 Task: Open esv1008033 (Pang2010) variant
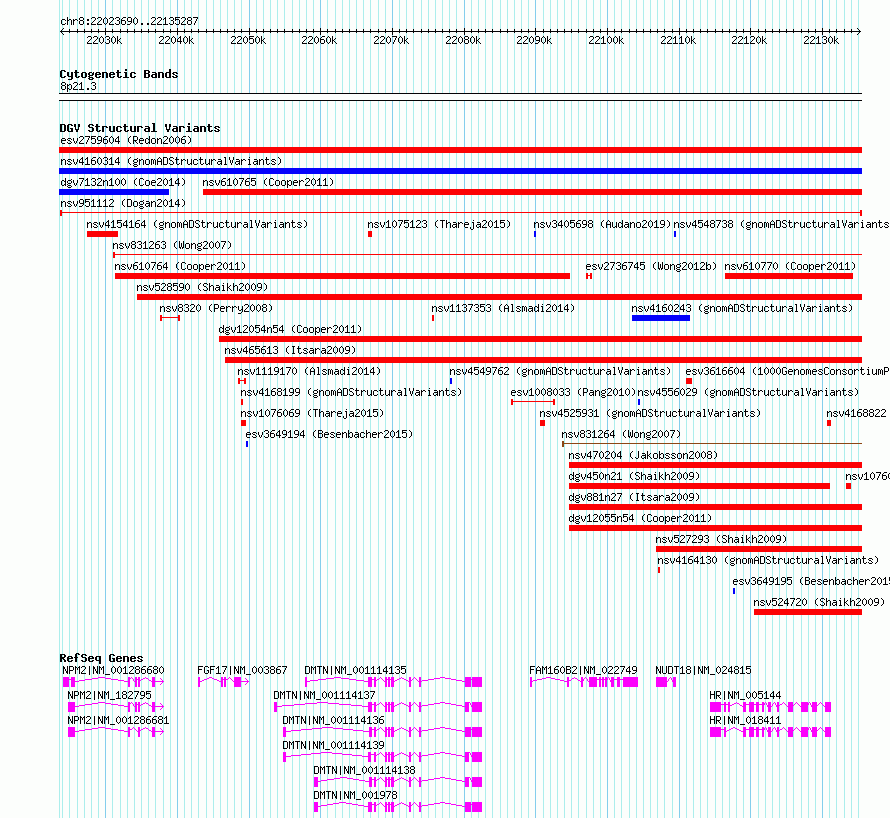pyautogui.click(x=533, y=402)
